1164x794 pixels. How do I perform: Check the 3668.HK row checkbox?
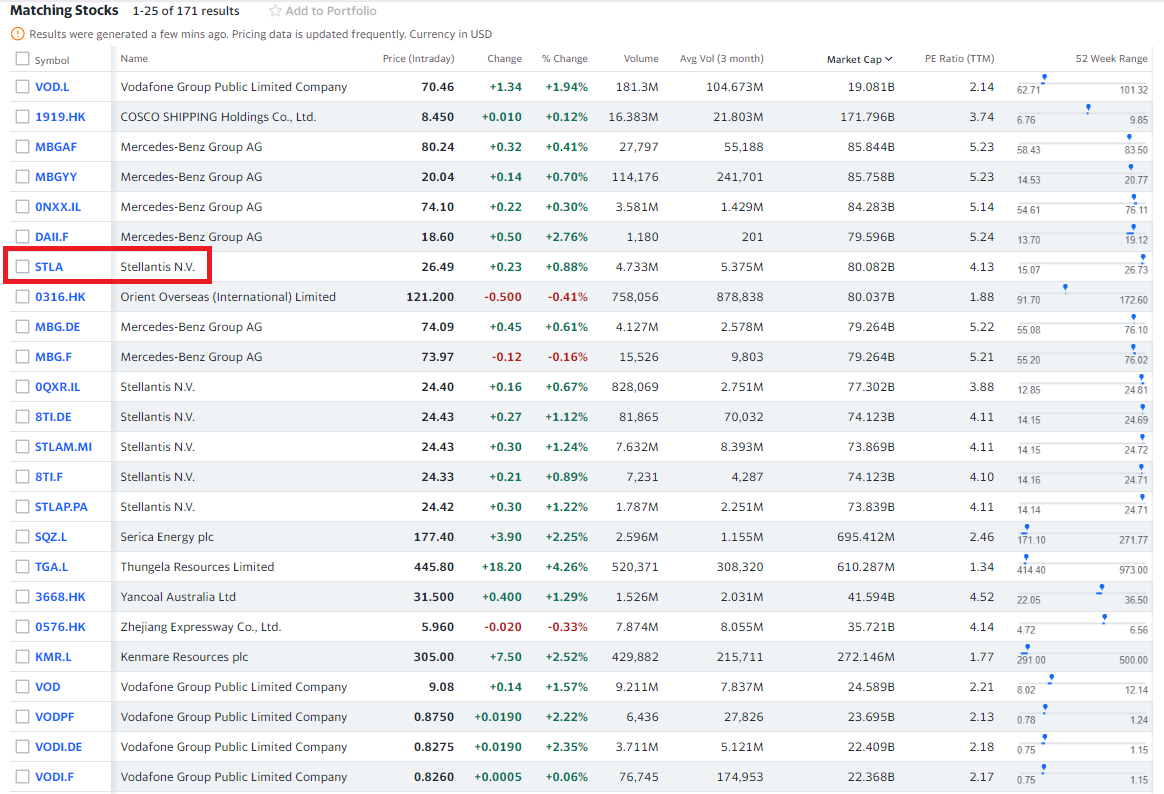click(x=22, y=597)
